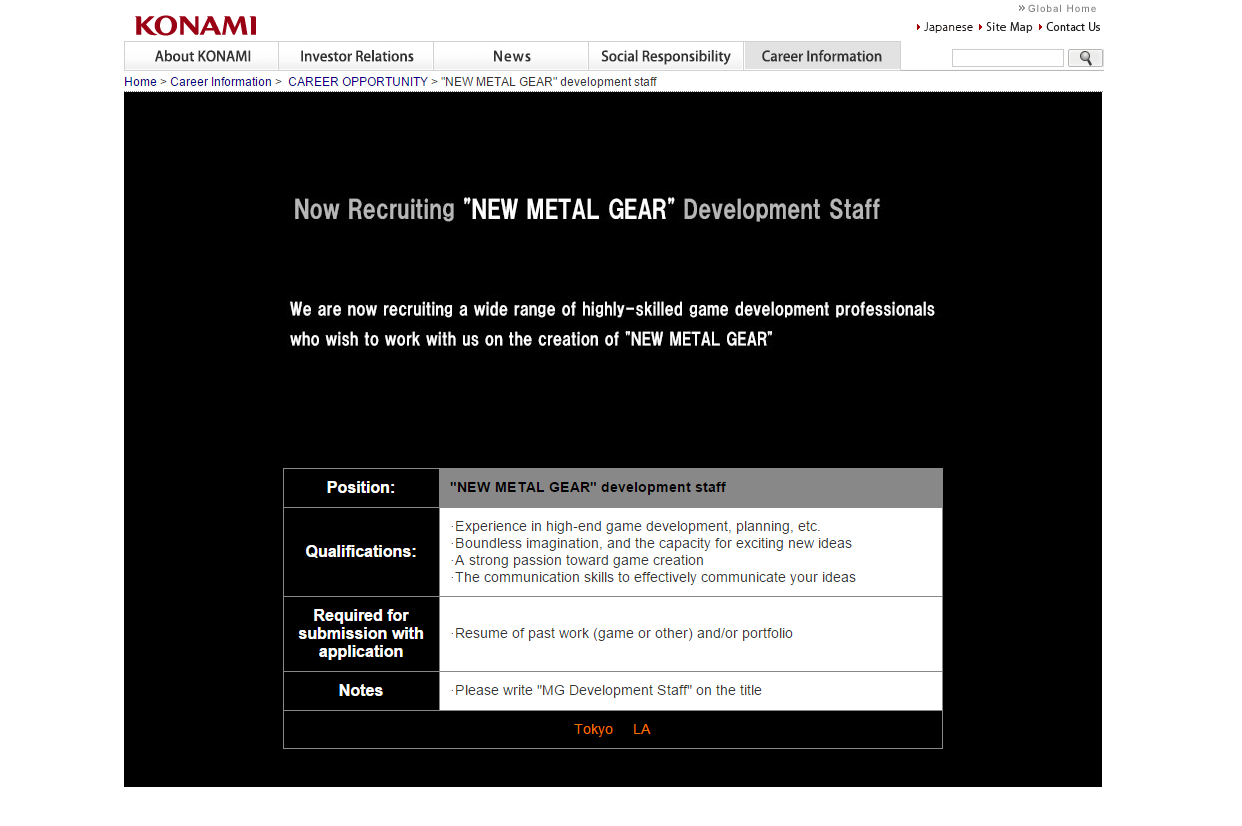Go to Home via breadcrumb
Image resolution: width=1242 pixels, height=826 pixels.
pyautogui.click(x=140, y=82)
